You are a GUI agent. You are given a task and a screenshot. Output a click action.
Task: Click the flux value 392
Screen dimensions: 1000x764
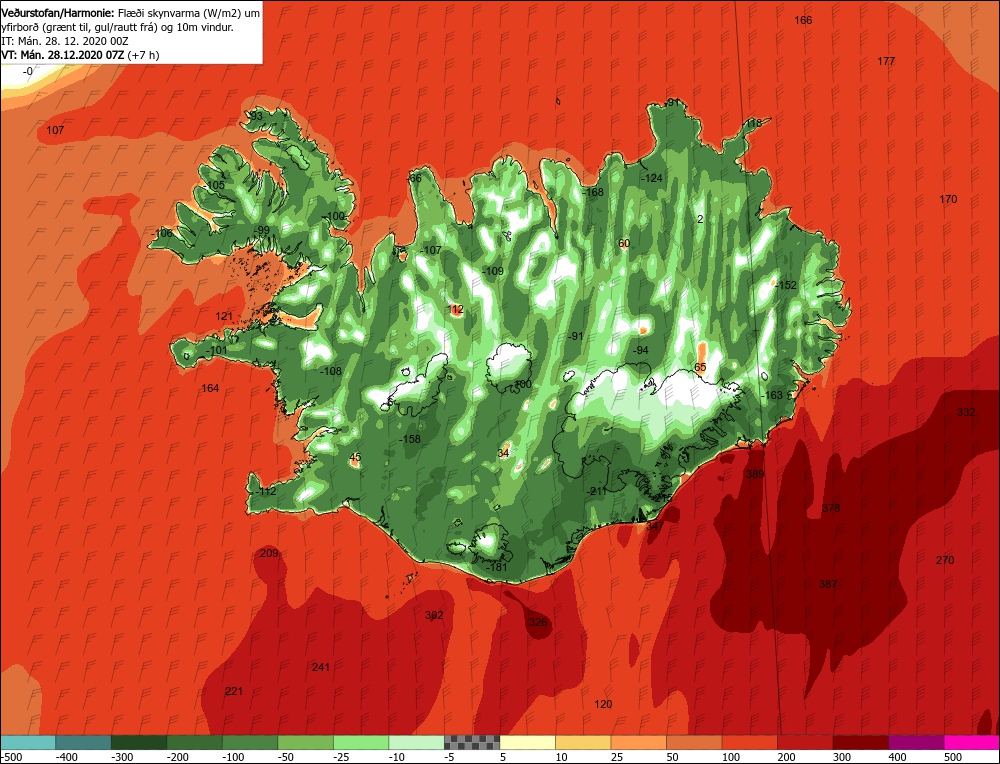(434, 616)
